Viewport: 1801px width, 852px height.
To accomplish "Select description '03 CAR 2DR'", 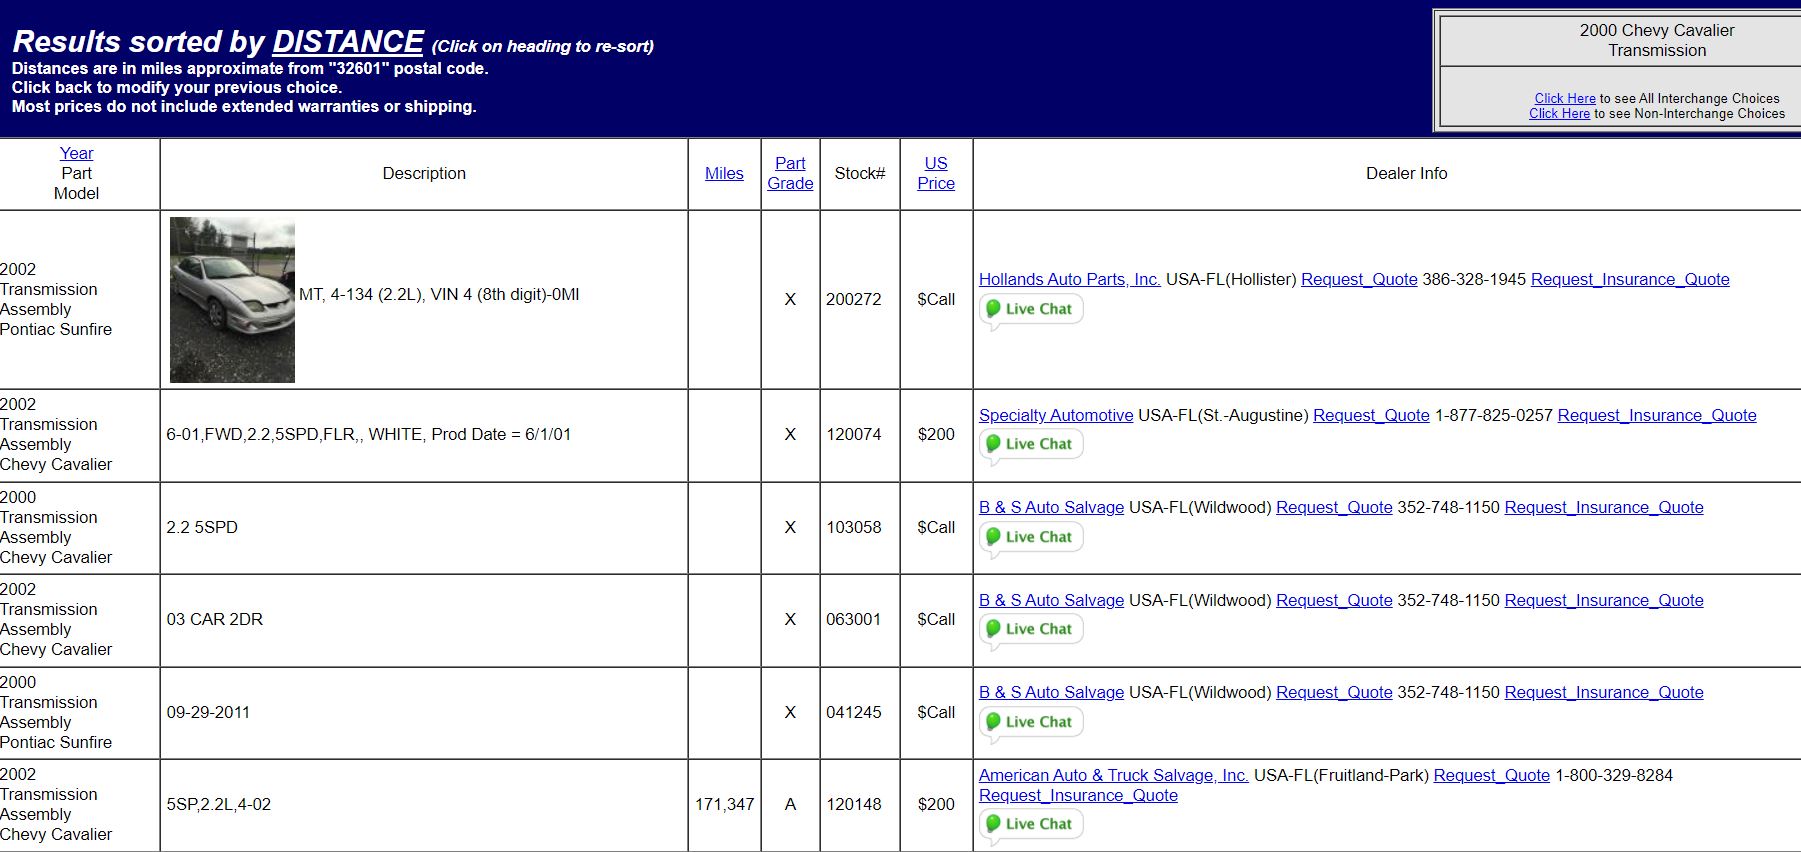I will coord(215,619).
